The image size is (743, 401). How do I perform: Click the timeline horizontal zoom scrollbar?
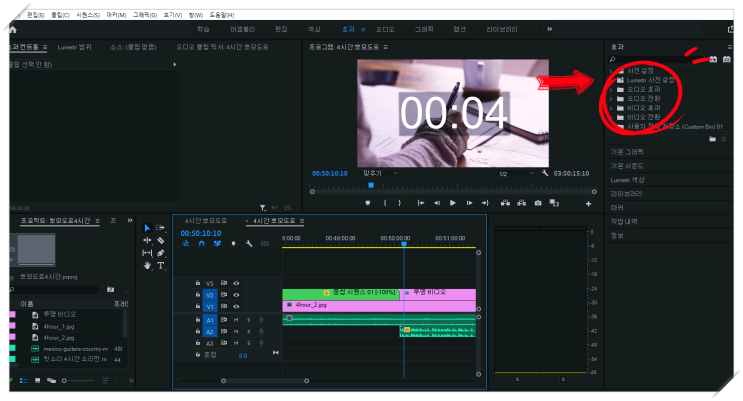coord(265,381)
